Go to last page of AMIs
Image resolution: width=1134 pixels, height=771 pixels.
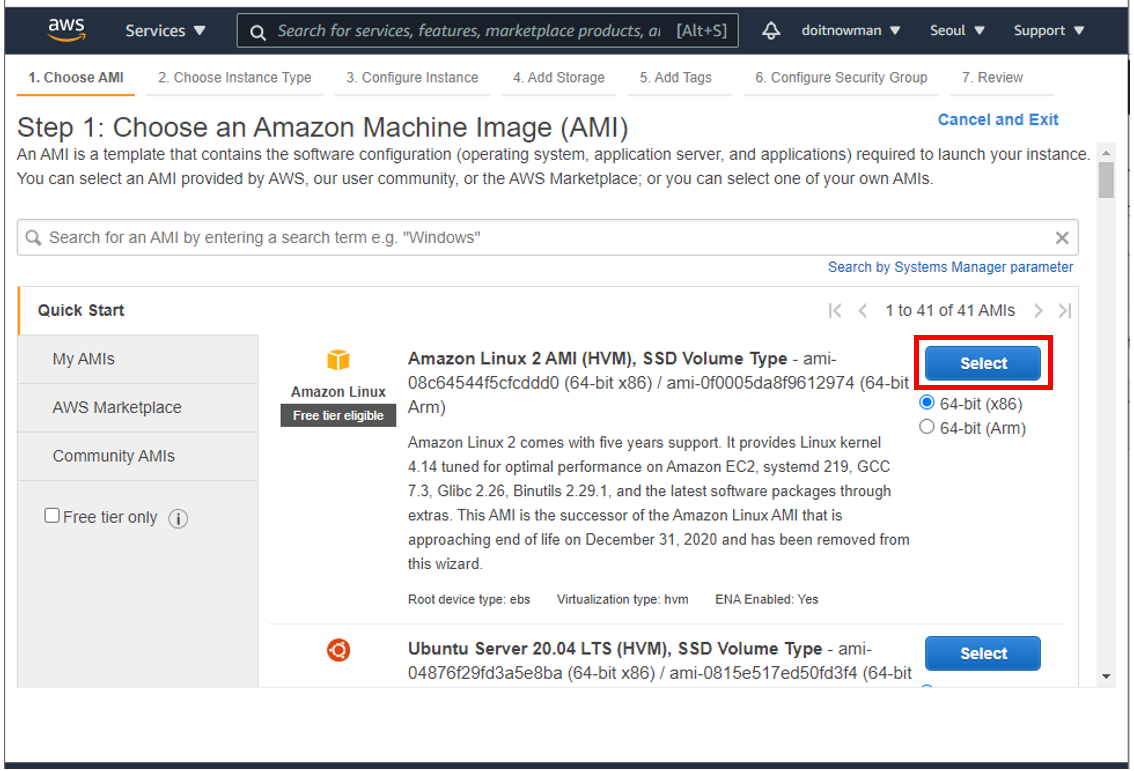[x=1065, y=310]
